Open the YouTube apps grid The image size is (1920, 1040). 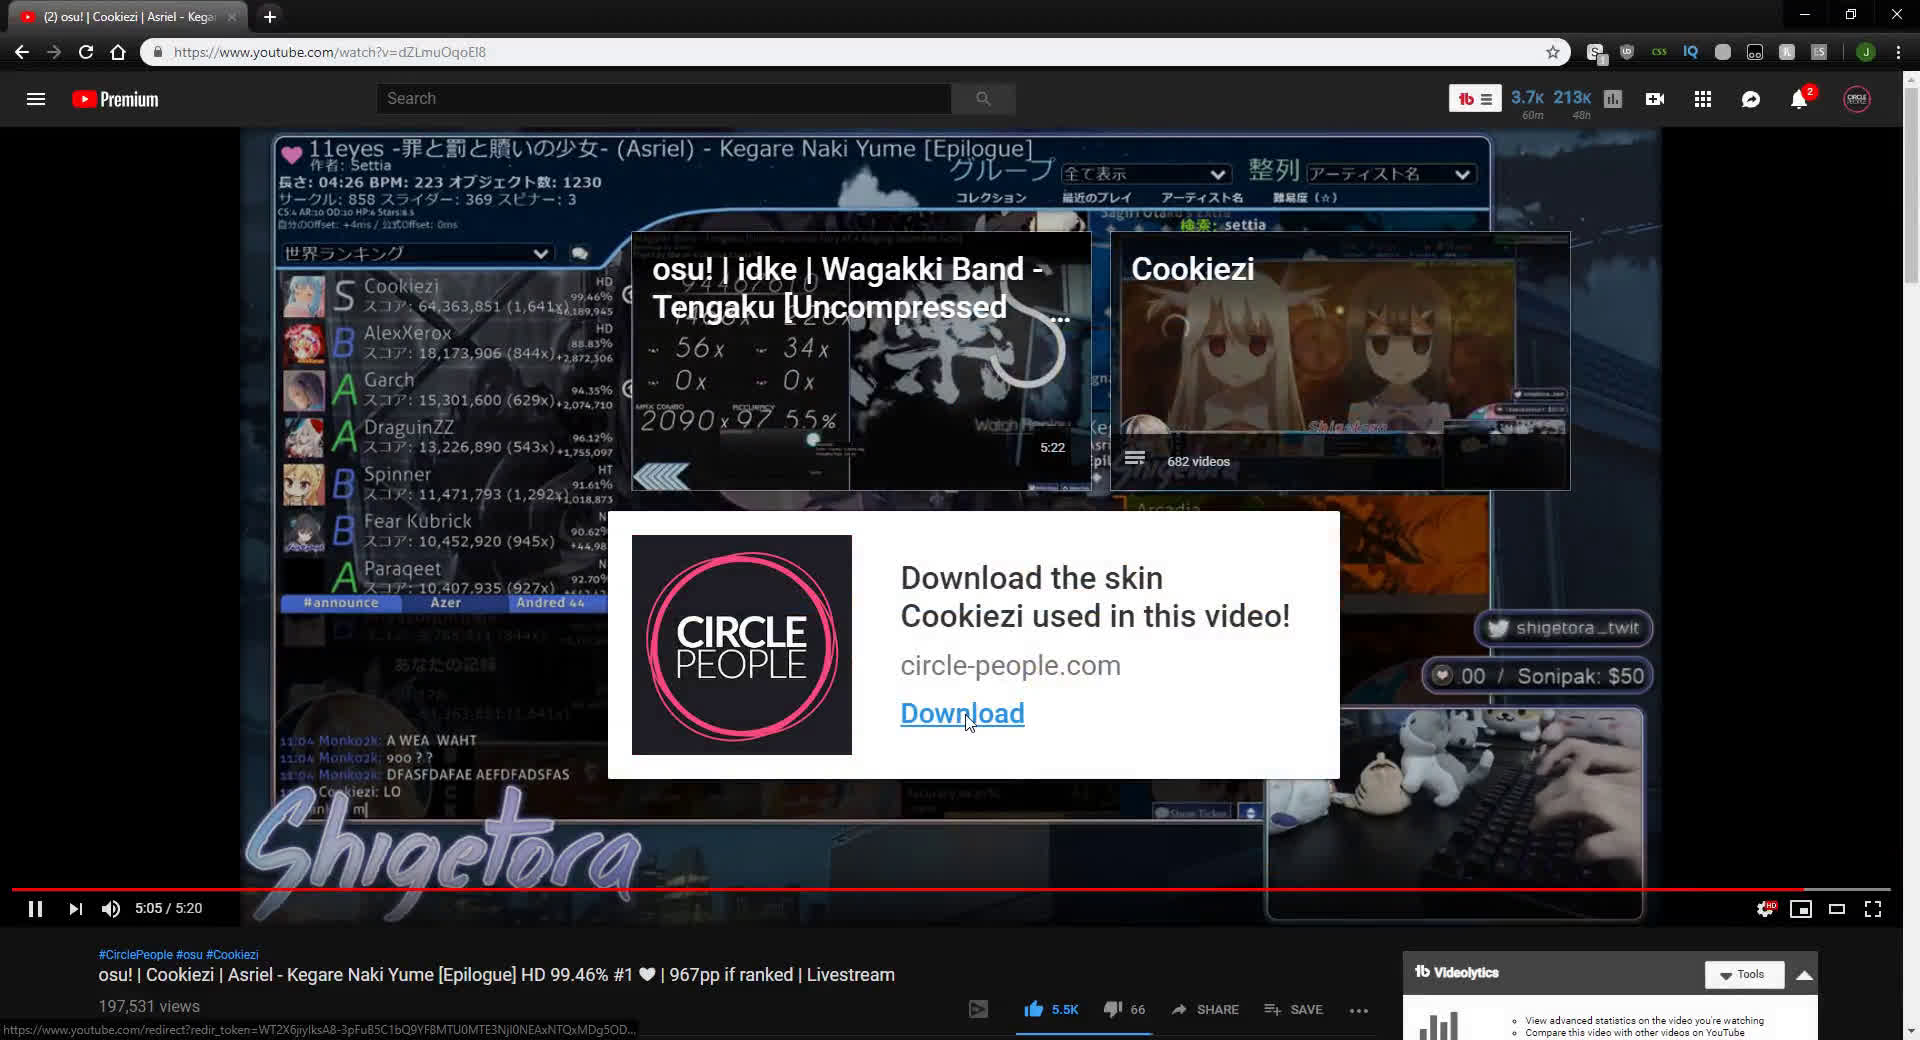(1703, 99)
